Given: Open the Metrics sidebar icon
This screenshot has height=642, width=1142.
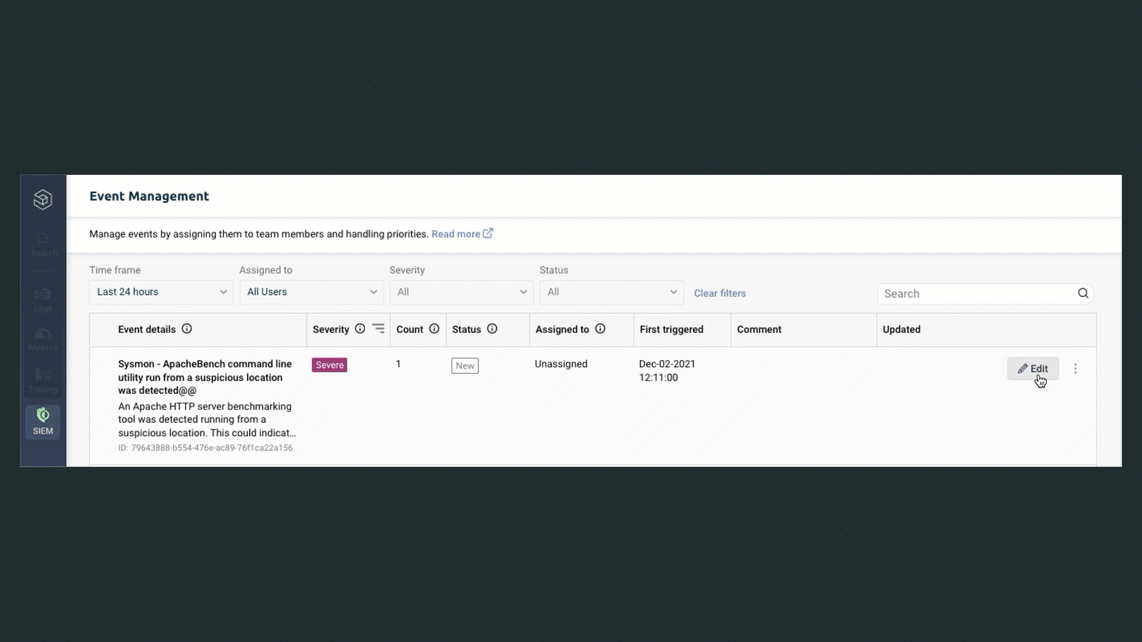Looking at the screenshot, I should 43,340.
